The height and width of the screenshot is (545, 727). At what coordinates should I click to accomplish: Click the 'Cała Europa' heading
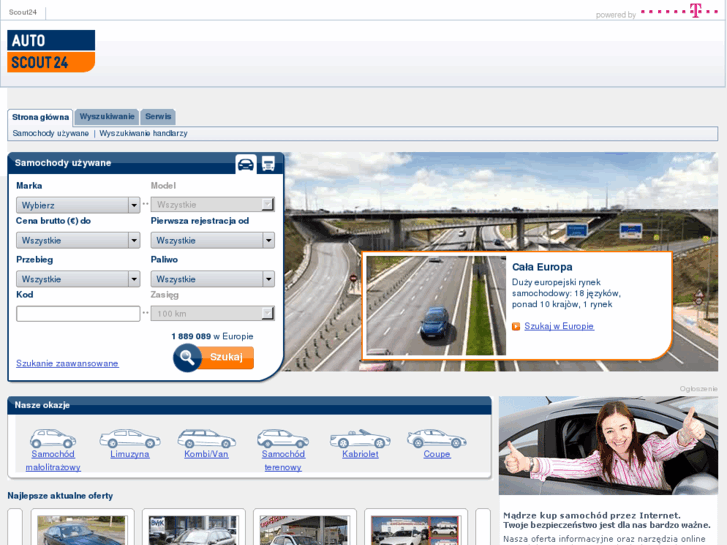tap(542, 267)
